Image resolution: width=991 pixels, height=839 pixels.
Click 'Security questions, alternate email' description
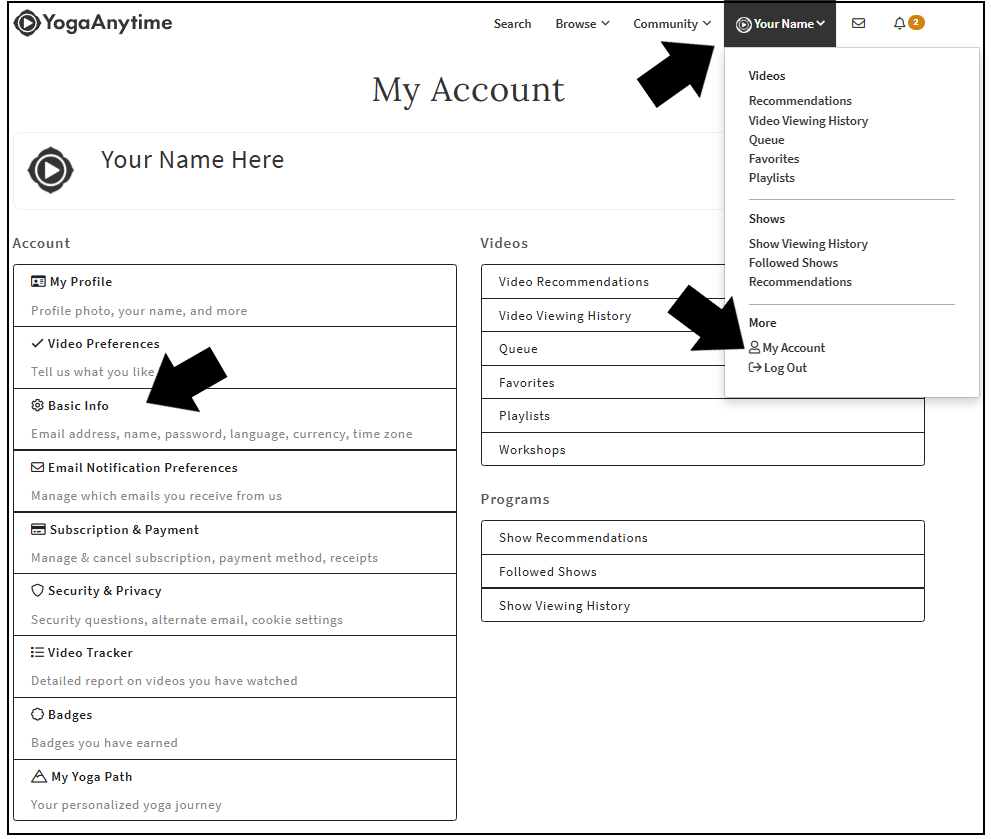[187, 620]
